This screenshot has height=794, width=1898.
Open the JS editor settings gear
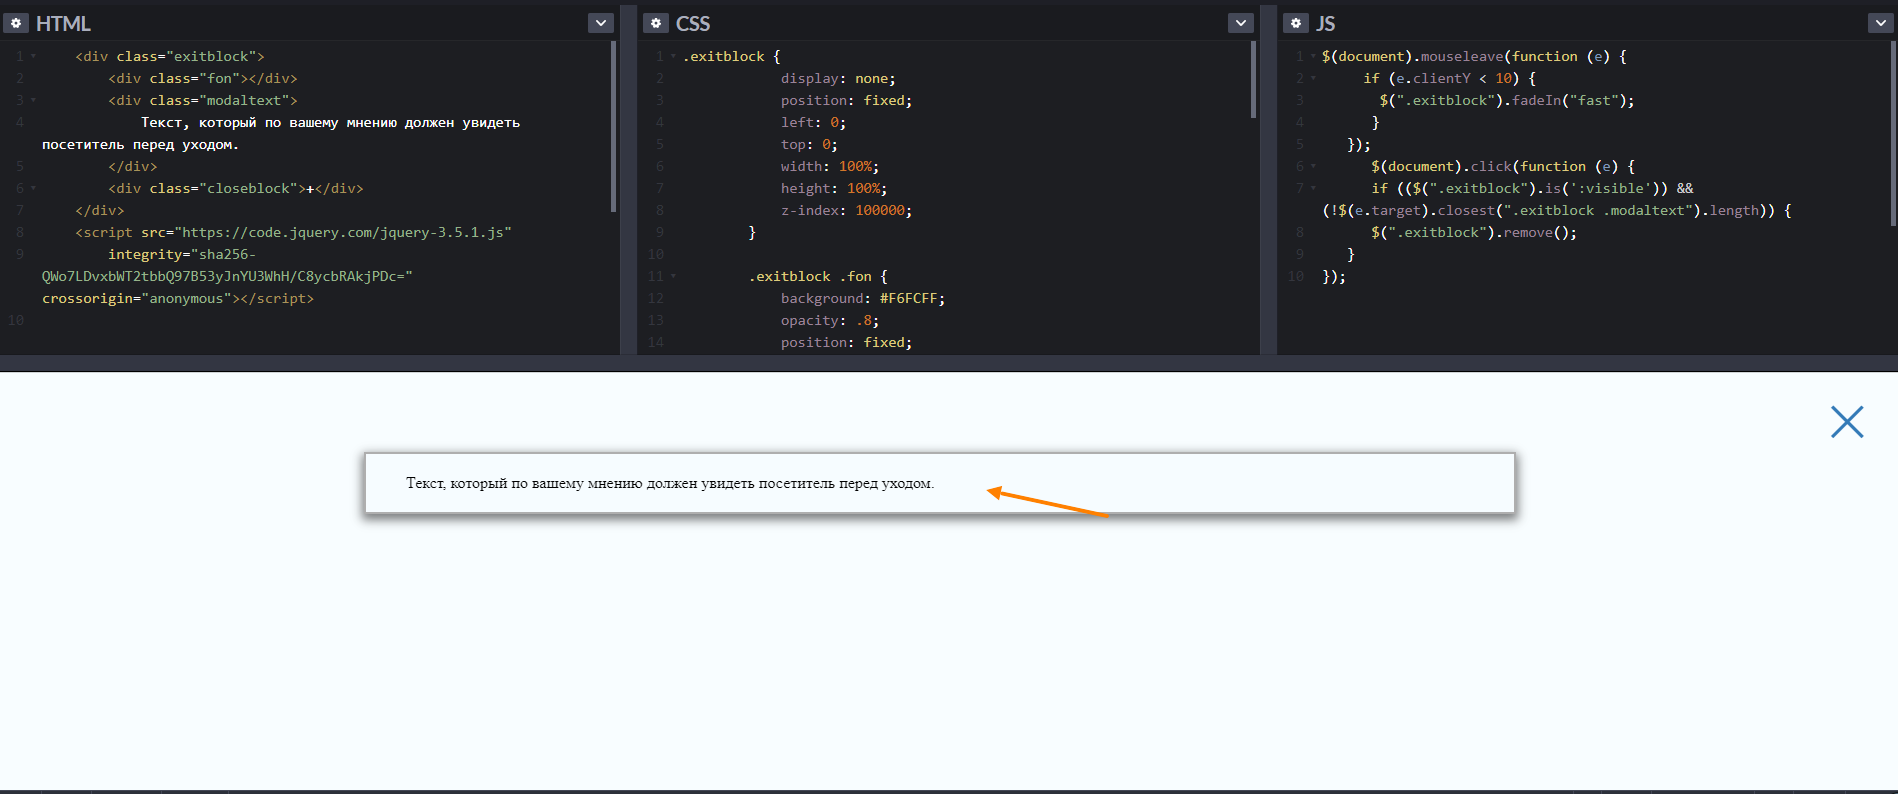tap(1296, 23)
